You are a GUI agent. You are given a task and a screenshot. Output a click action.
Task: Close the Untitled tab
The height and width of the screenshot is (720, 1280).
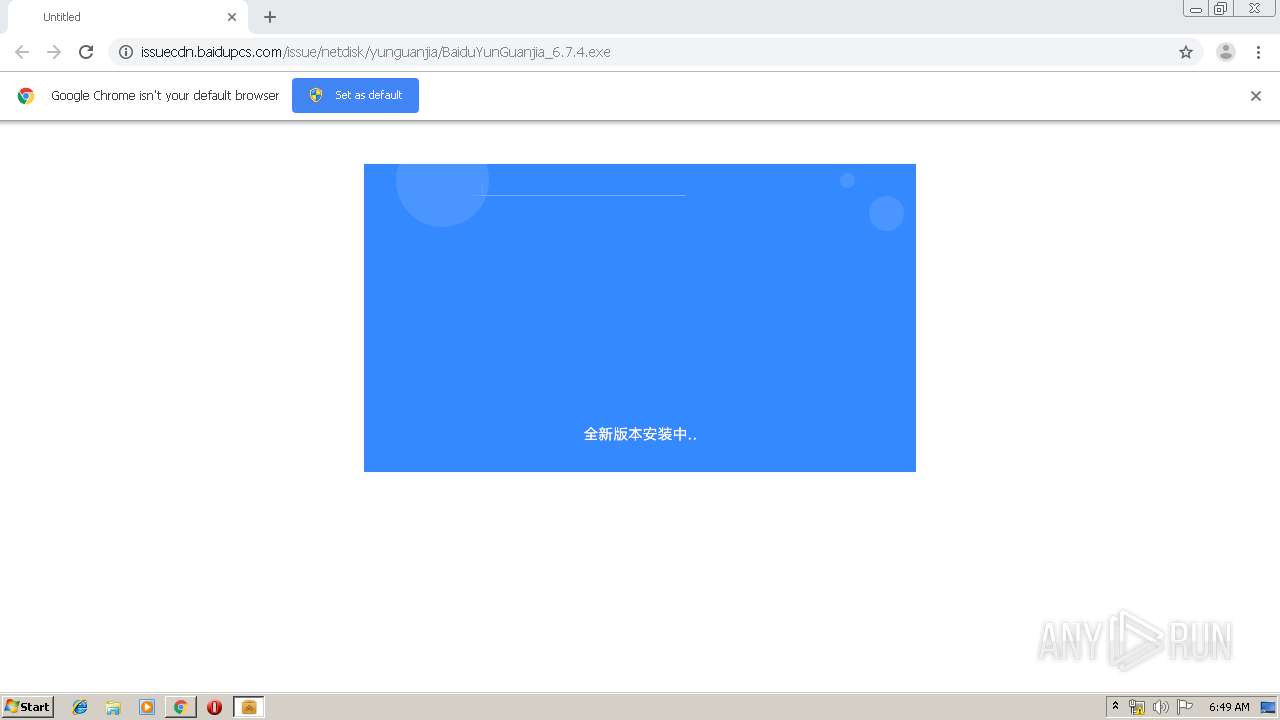[x=232, y=17]
